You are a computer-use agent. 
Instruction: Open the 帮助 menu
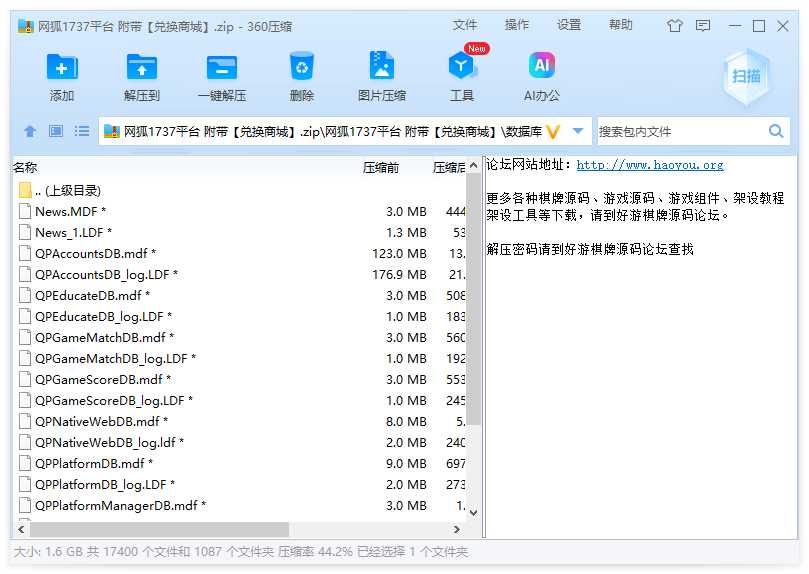point(621,25)
